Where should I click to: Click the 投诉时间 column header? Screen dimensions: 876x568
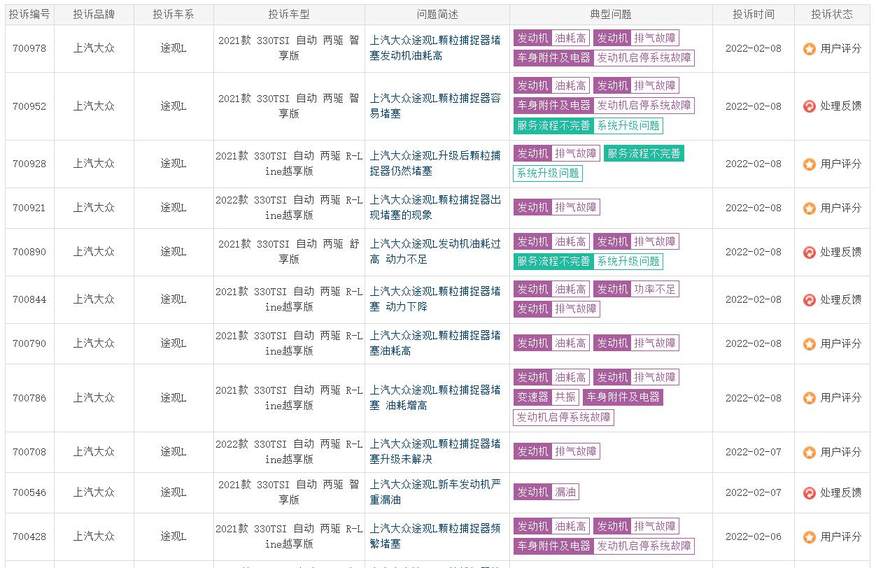(x=753, y=15)
